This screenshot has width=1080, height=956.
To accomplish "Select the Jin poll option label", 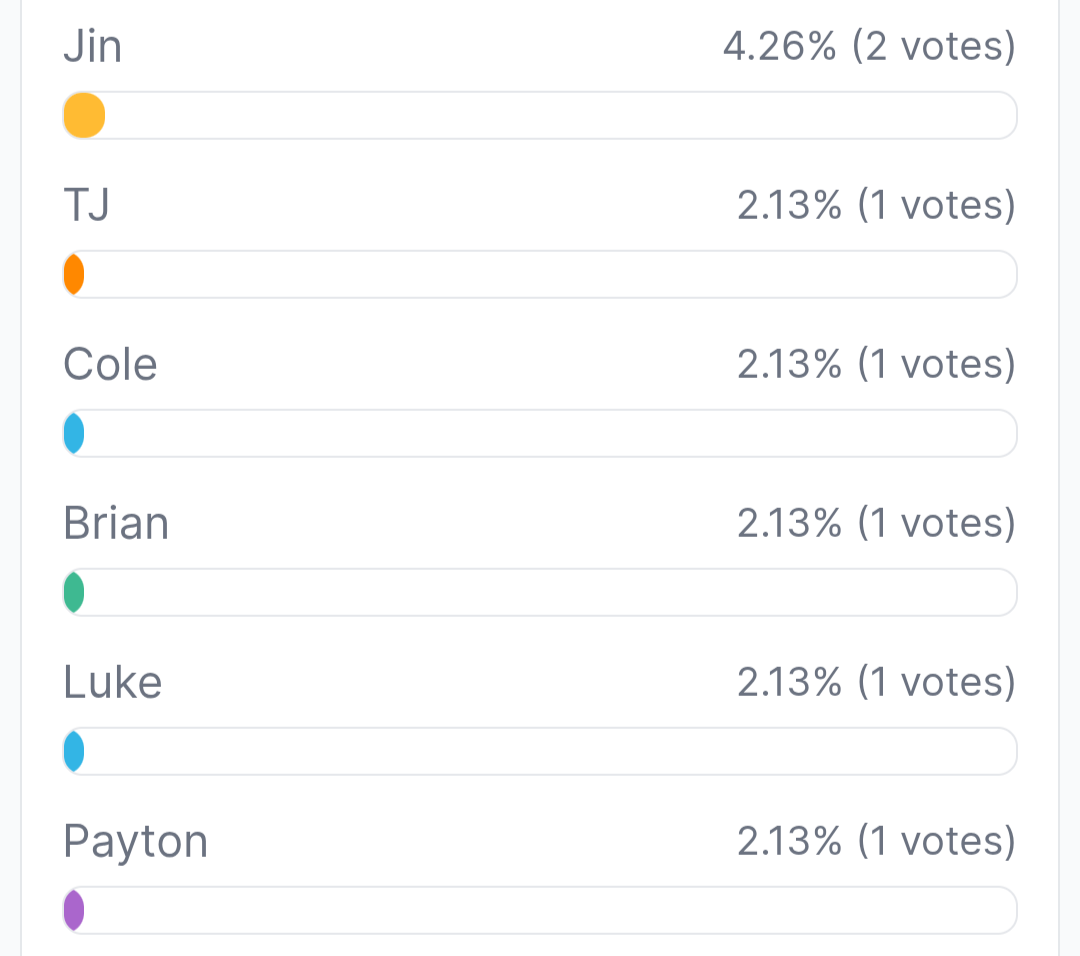I will [x=92, y=46].
